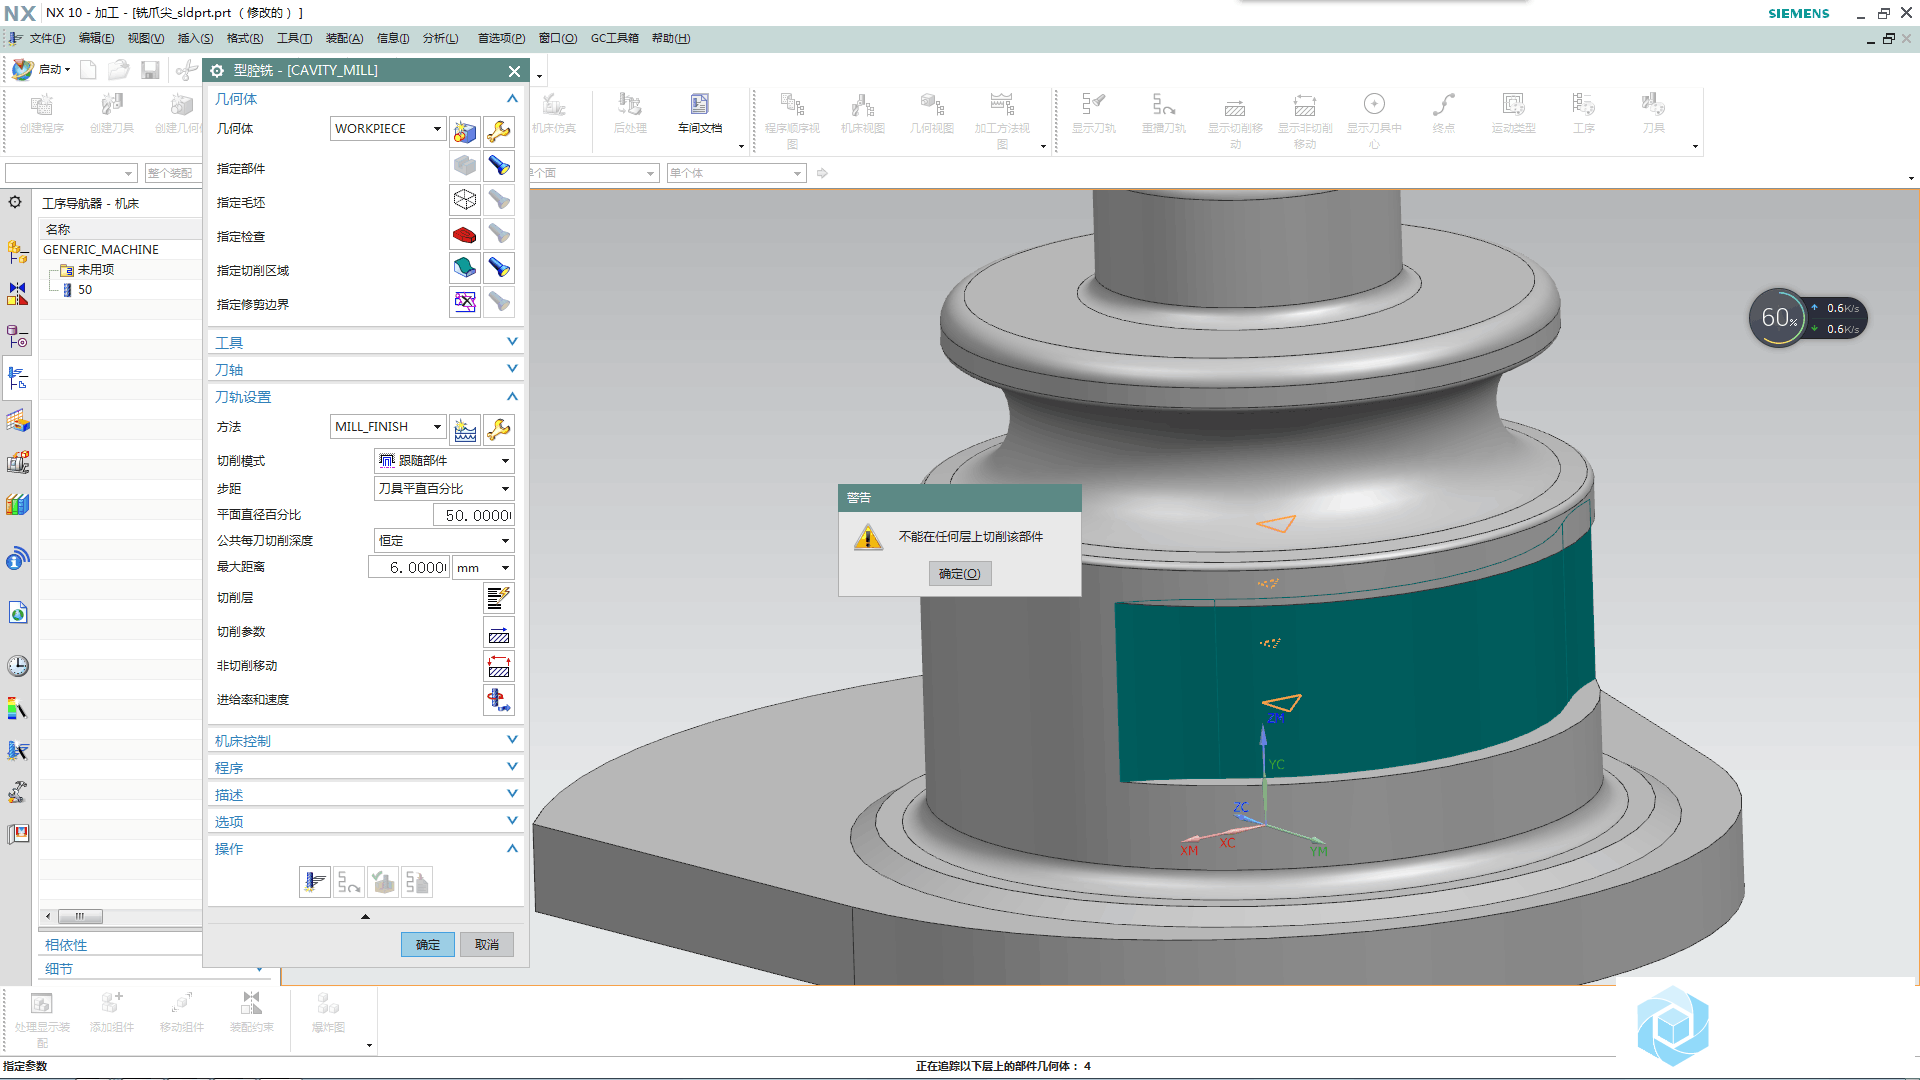The width and height of the screenshot is (1920, 1080).
Task: Expand the 刀轴 section
Action: pos(365,369)
